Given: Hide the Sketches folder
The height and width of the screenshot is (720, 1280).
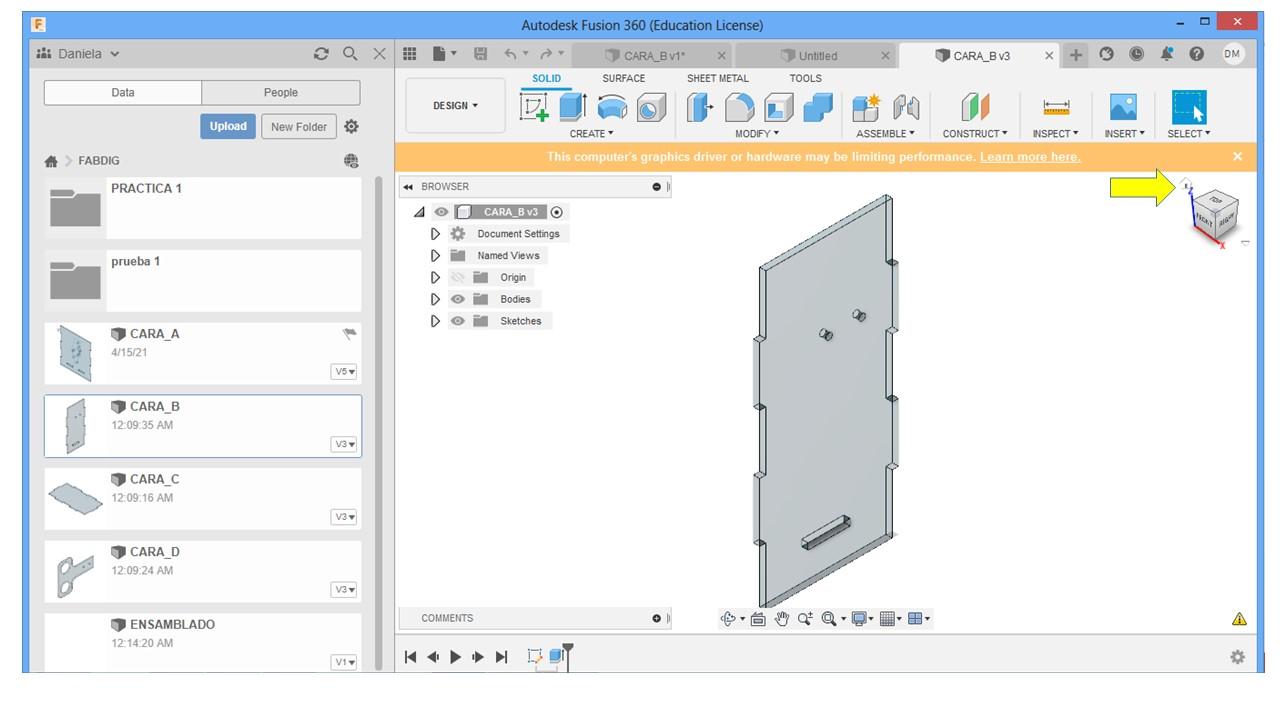Looking at the screenshot, I should point(458,321).
